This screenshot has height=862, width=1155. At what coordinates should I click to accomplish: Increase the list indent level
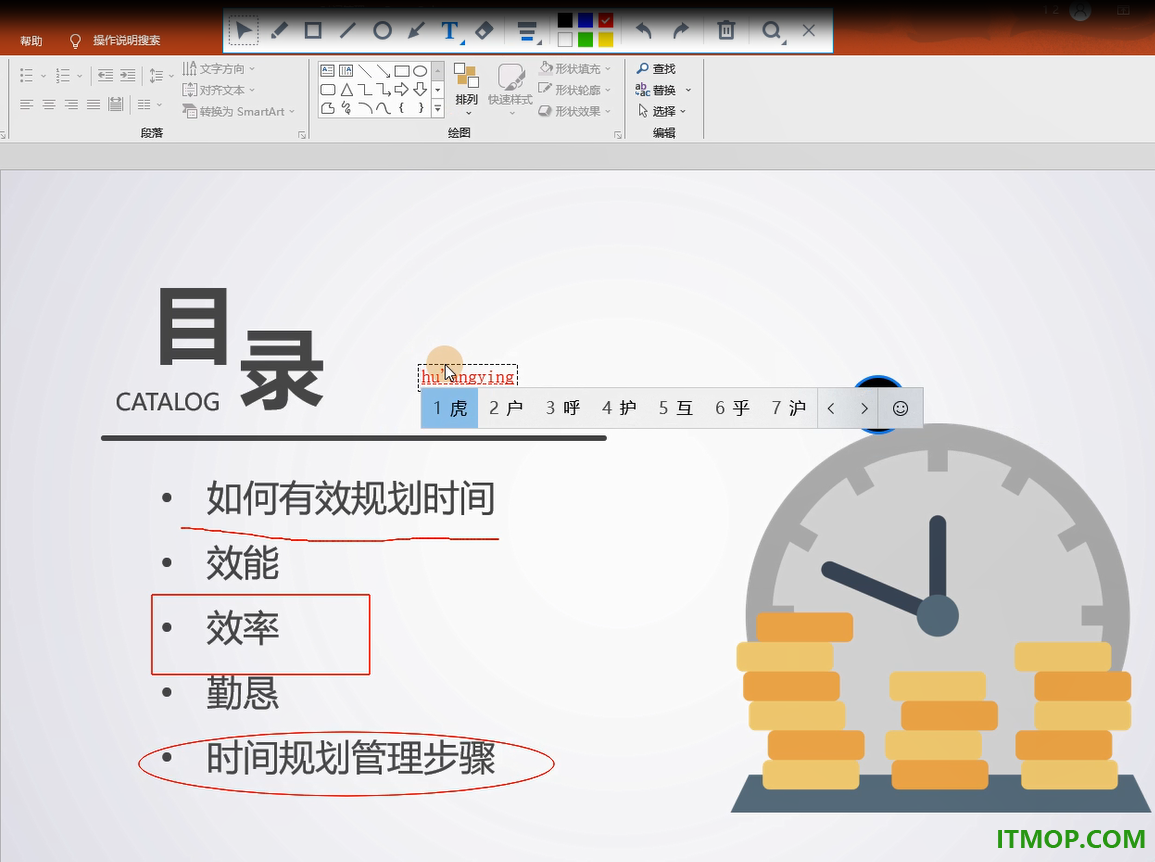coord(128,75)
